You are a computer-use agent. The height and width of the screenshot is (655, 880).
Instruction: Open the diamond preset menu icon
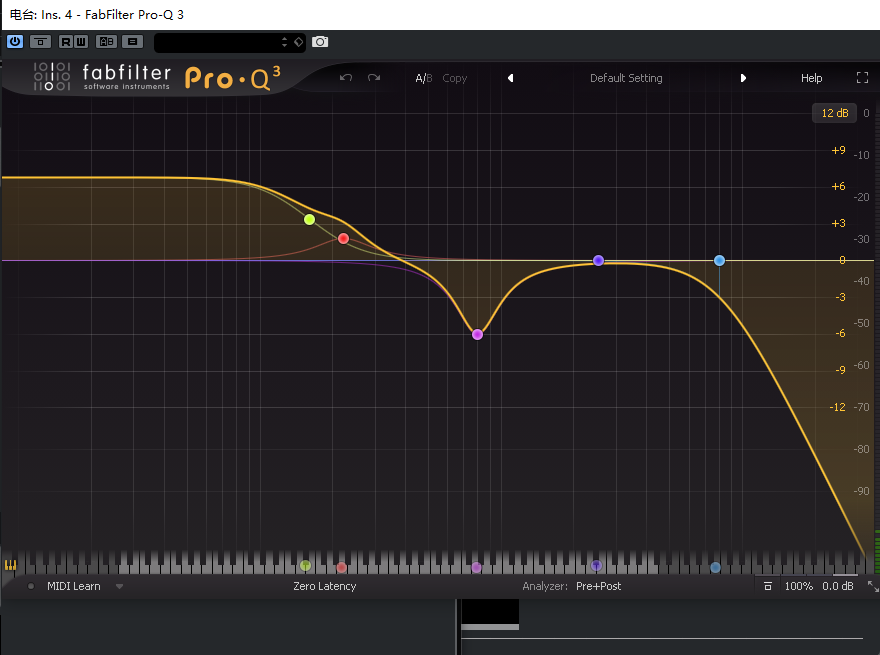[x=299, y=42]
